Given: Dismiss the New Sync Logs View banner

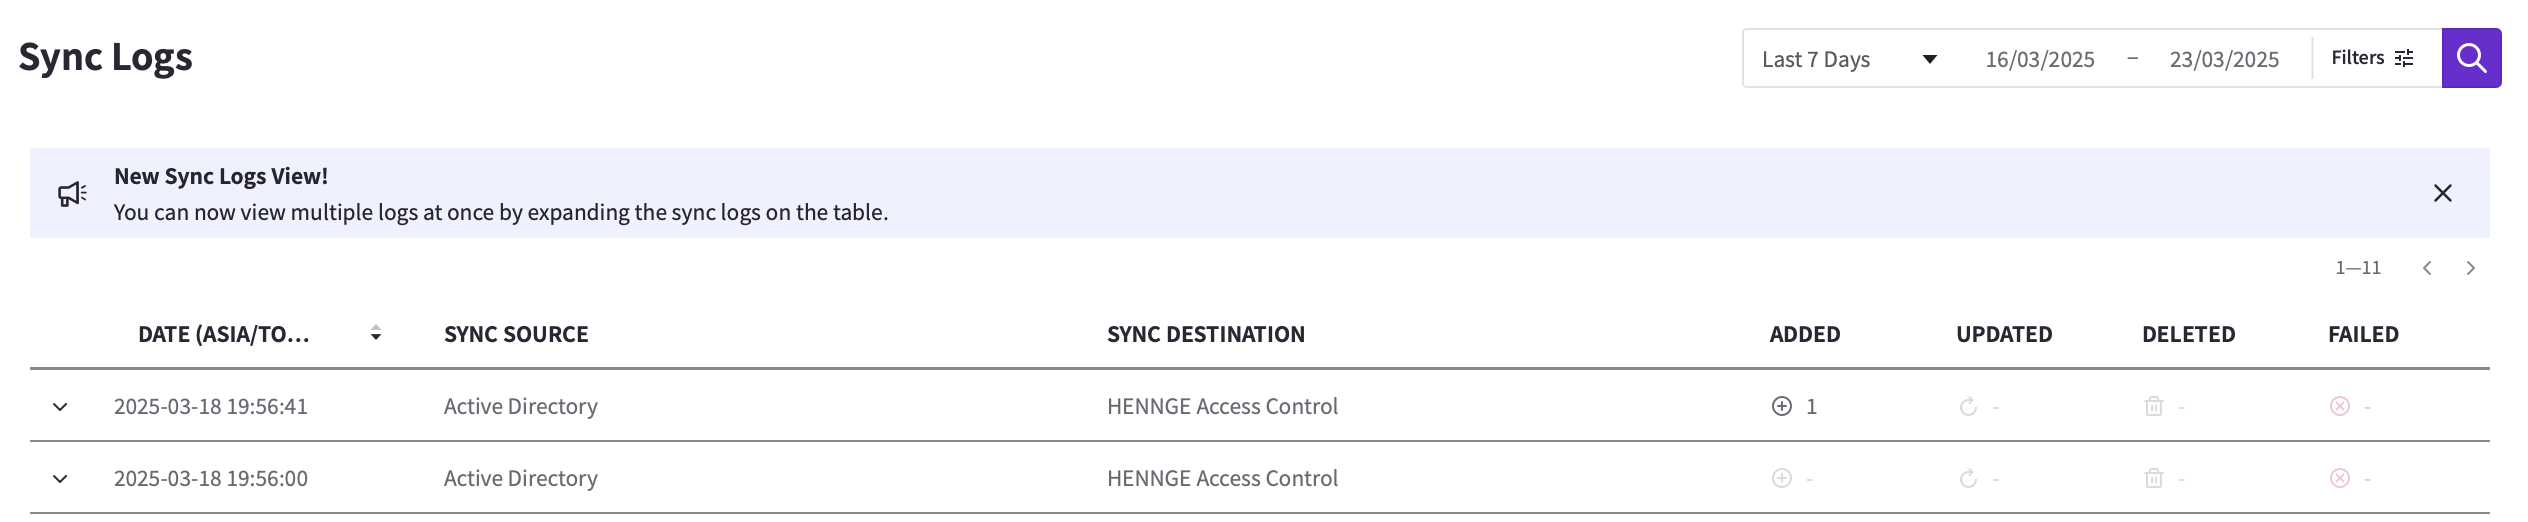Looking at the screenshot, I should click(2442, 193).
